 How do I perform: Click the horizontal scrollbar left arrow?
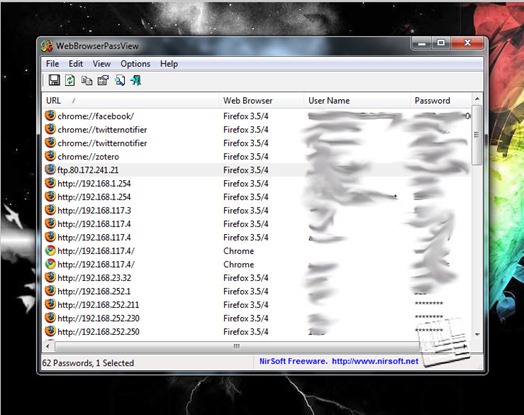click(x=48, y=346)
